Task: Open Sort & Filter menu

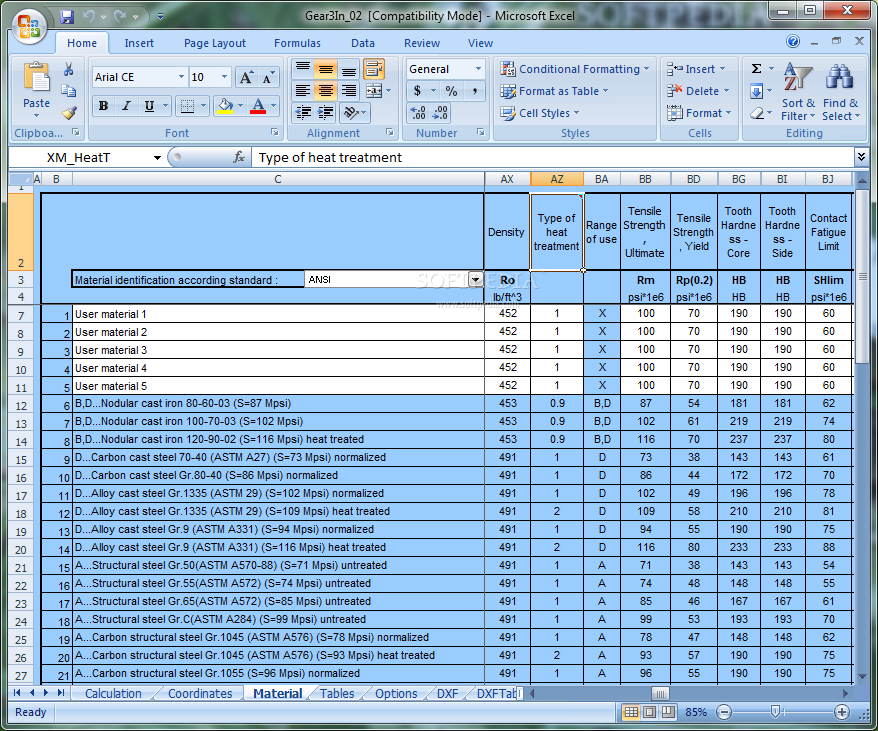Action: coord(798,92)
